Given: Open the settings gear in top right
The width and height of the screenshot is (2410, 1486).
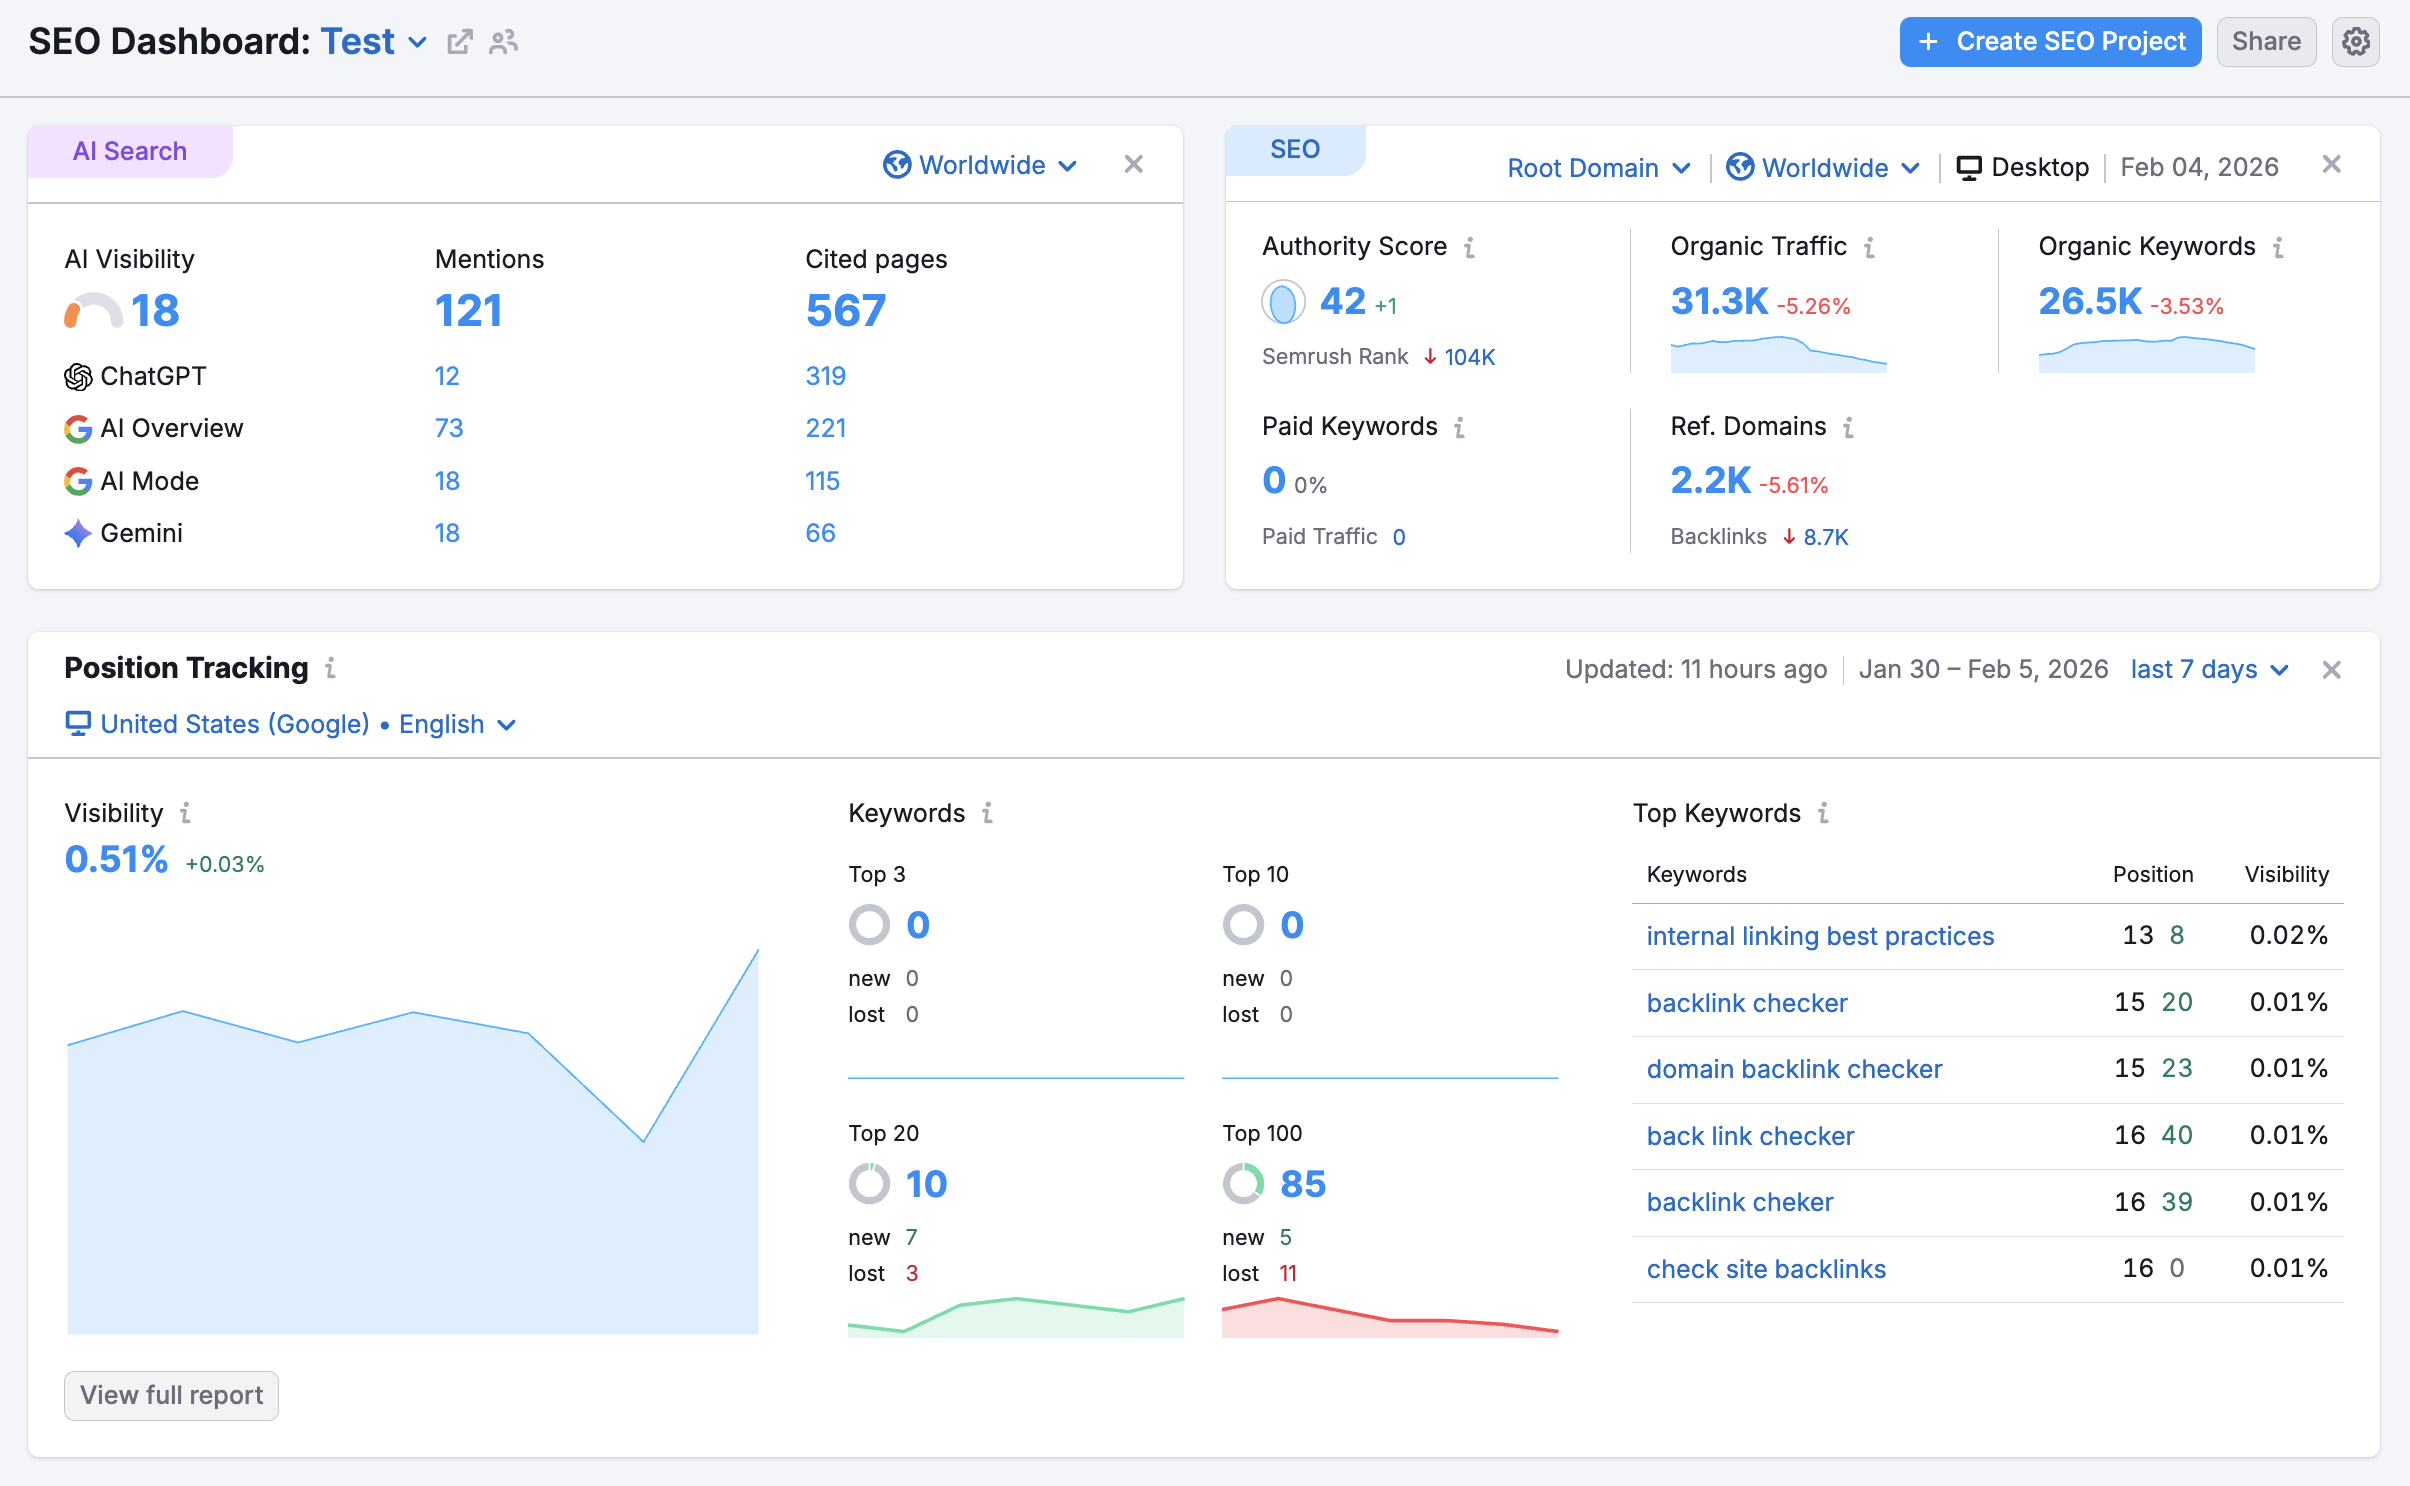Looking at the screenshot, I should [x=2356, y=41].
